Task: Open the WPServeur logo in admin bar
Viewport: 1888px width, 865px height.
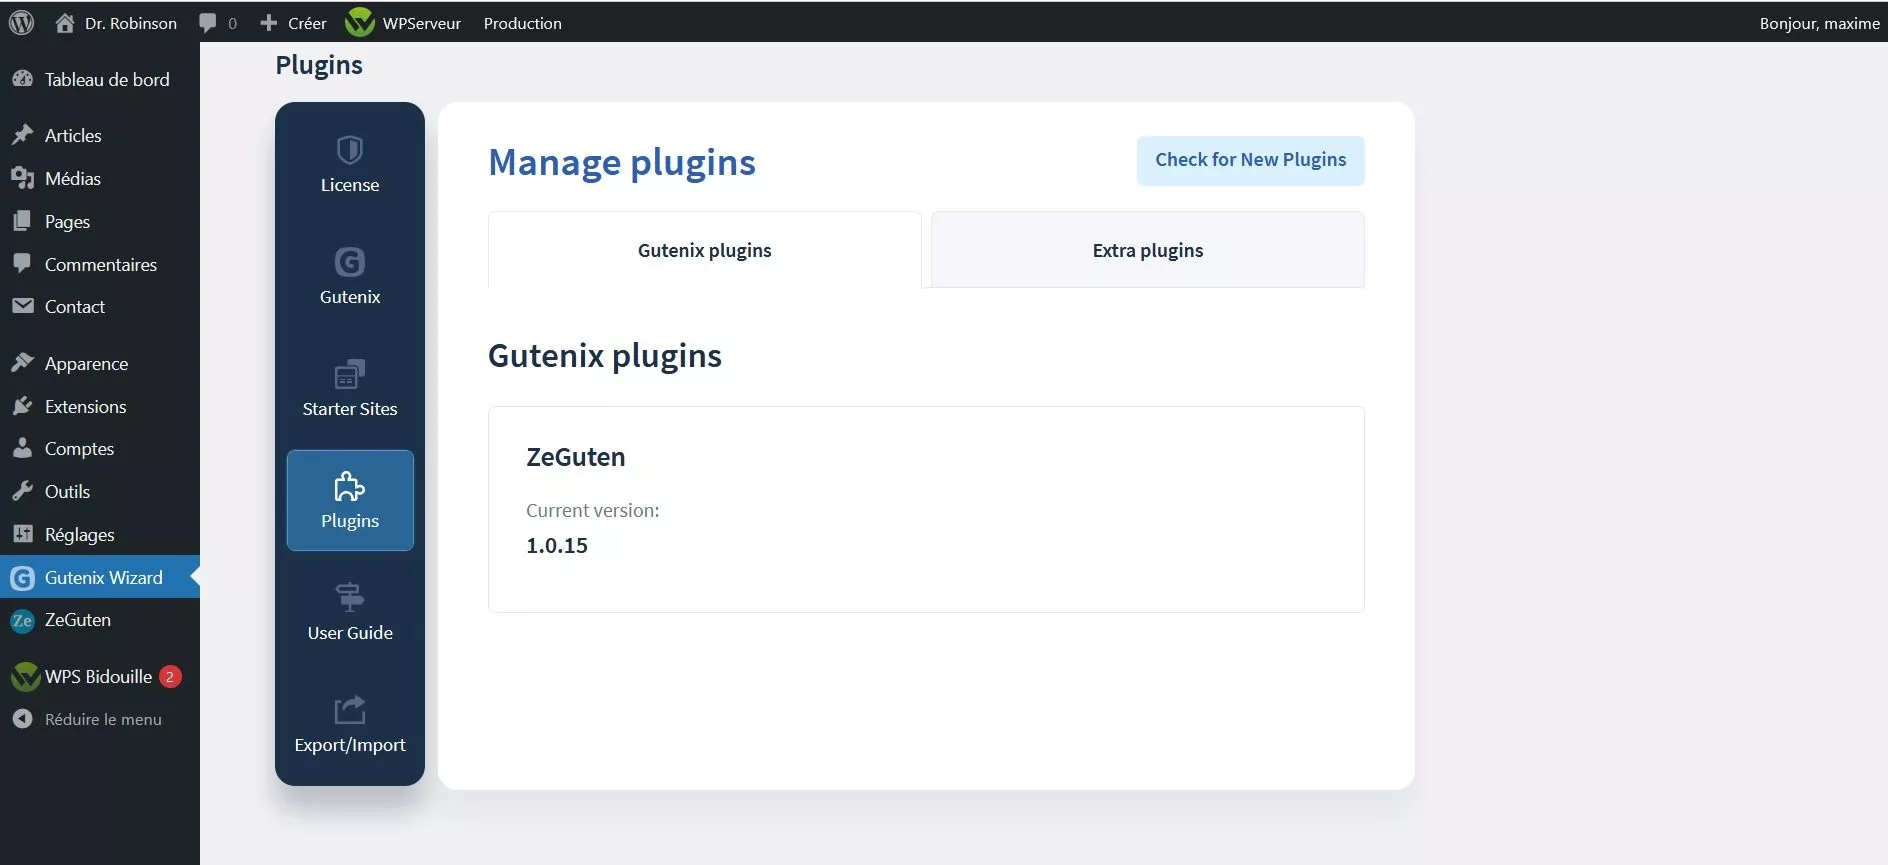Action: click(x=360, y=22)
